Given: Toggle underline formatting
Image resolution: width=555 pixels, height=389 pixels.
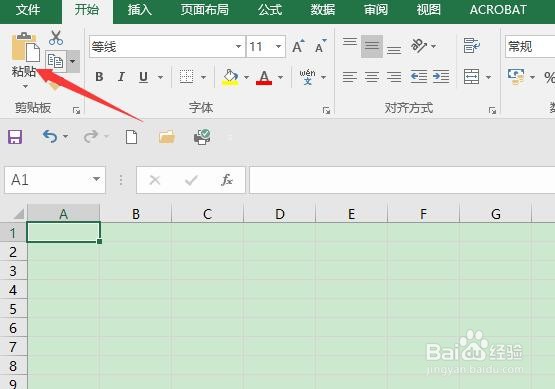Looking at the screenshot, I should pos(143,77).
